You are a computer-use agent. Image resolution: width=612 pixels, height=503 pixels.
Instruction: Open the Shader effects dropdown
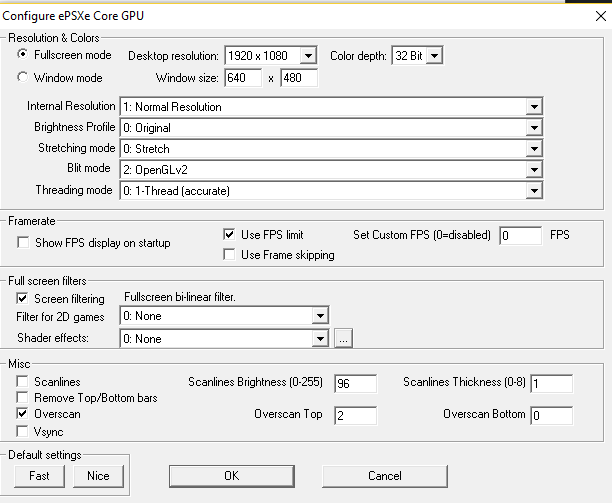(224, 339)
